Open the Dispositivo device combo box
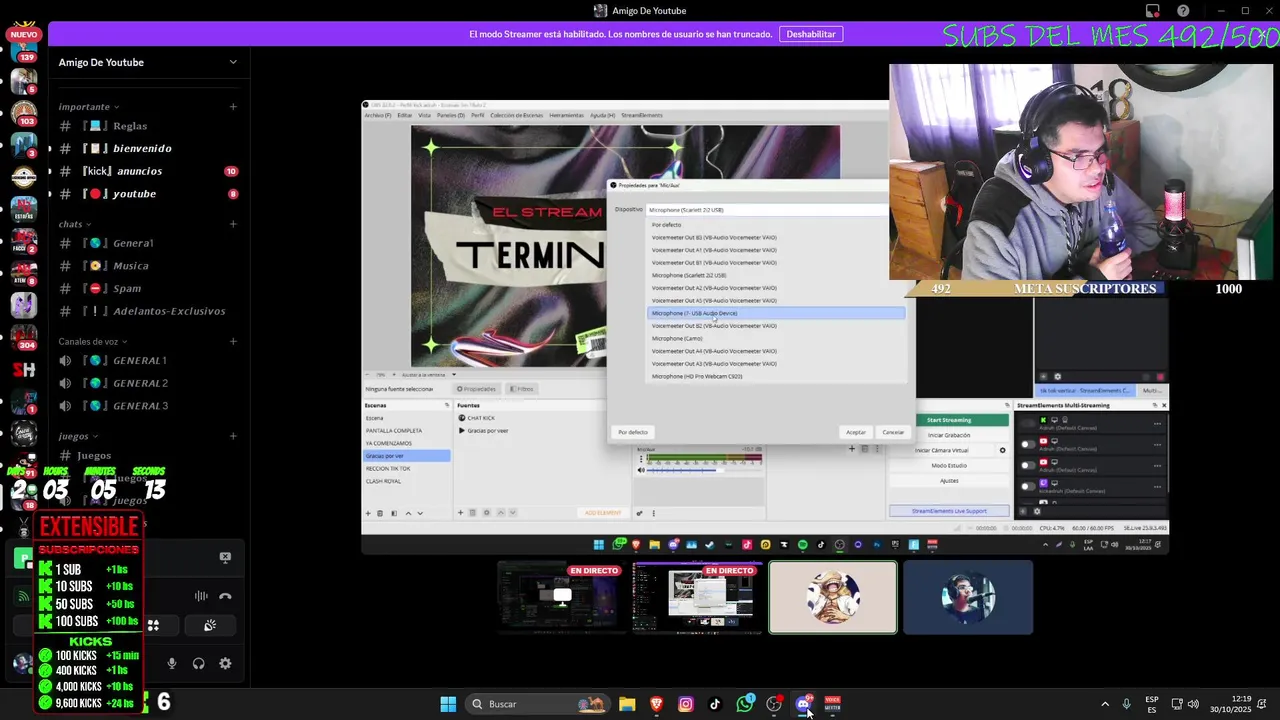Image resolution: width=1280 pixels, height=720 pixels. click(x=767, y=210)
